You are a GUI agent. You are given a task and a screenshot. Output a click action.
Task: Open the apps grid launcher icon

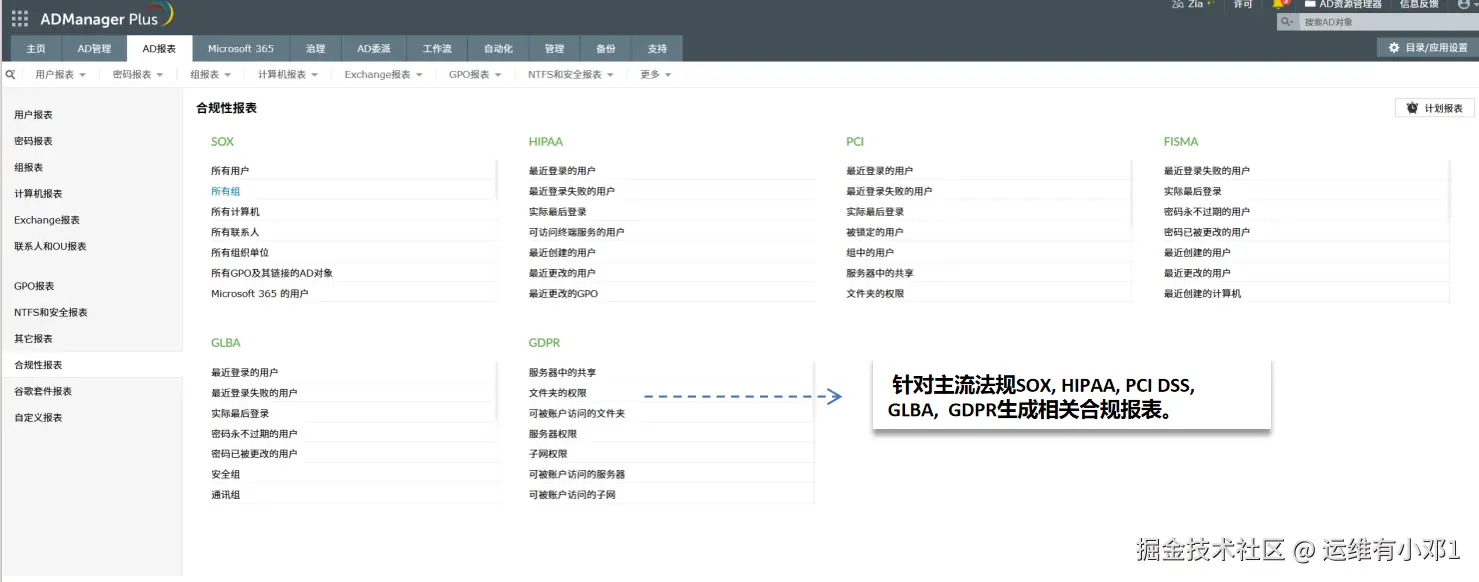(x=20, y=18)
